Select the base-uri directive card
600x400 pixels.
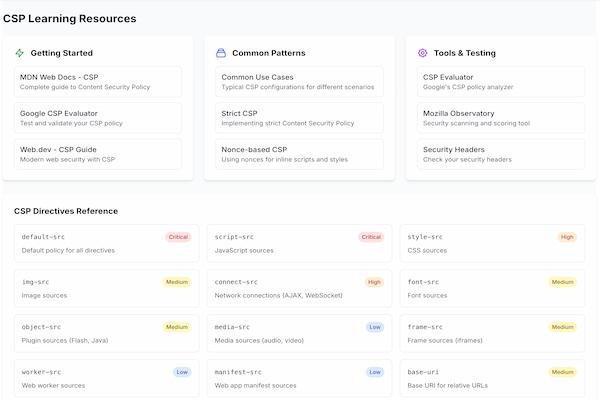tap(492, 378)
